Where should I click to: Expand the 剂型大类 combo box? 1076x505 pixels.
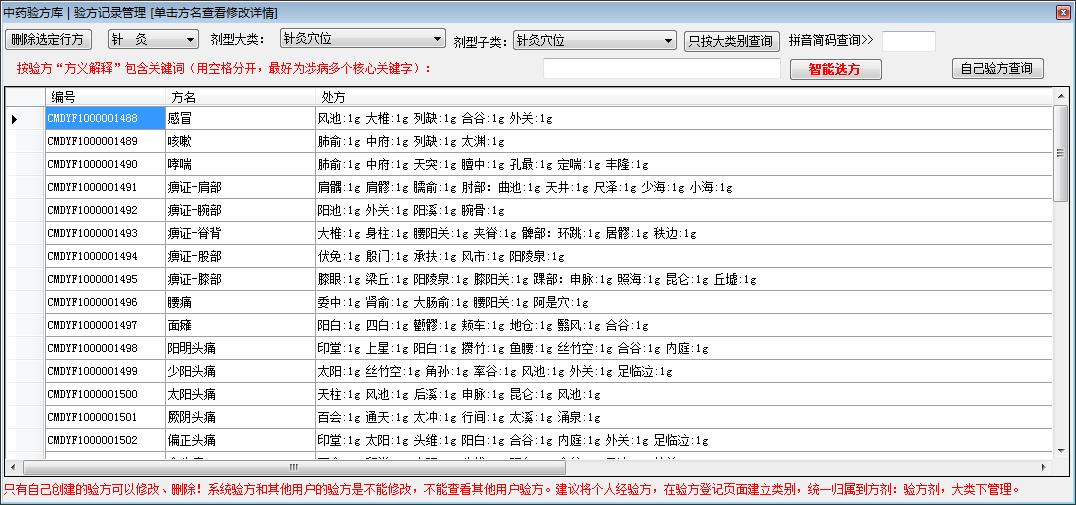point(437,39)
